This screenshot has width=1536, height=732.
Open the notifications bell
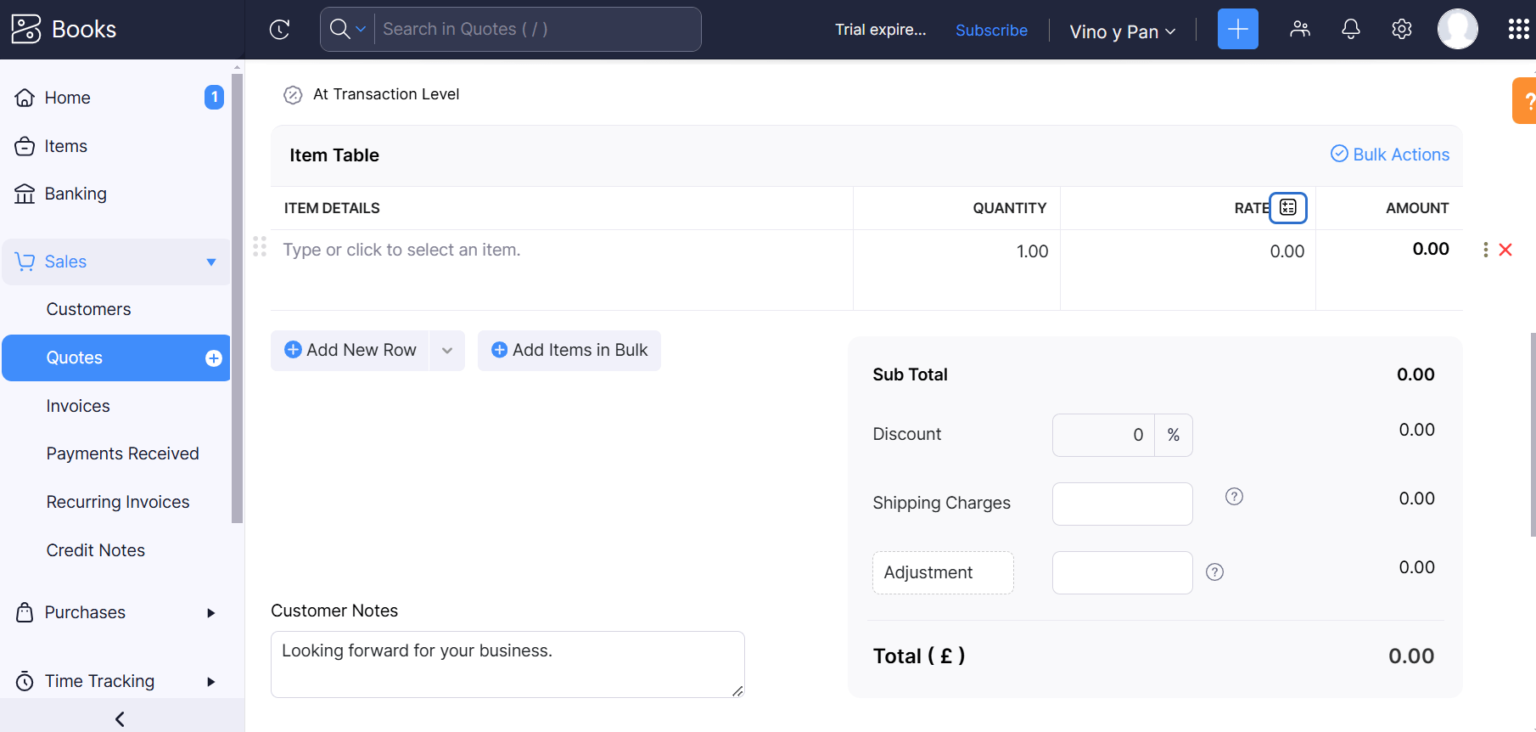click(1350, 29)
